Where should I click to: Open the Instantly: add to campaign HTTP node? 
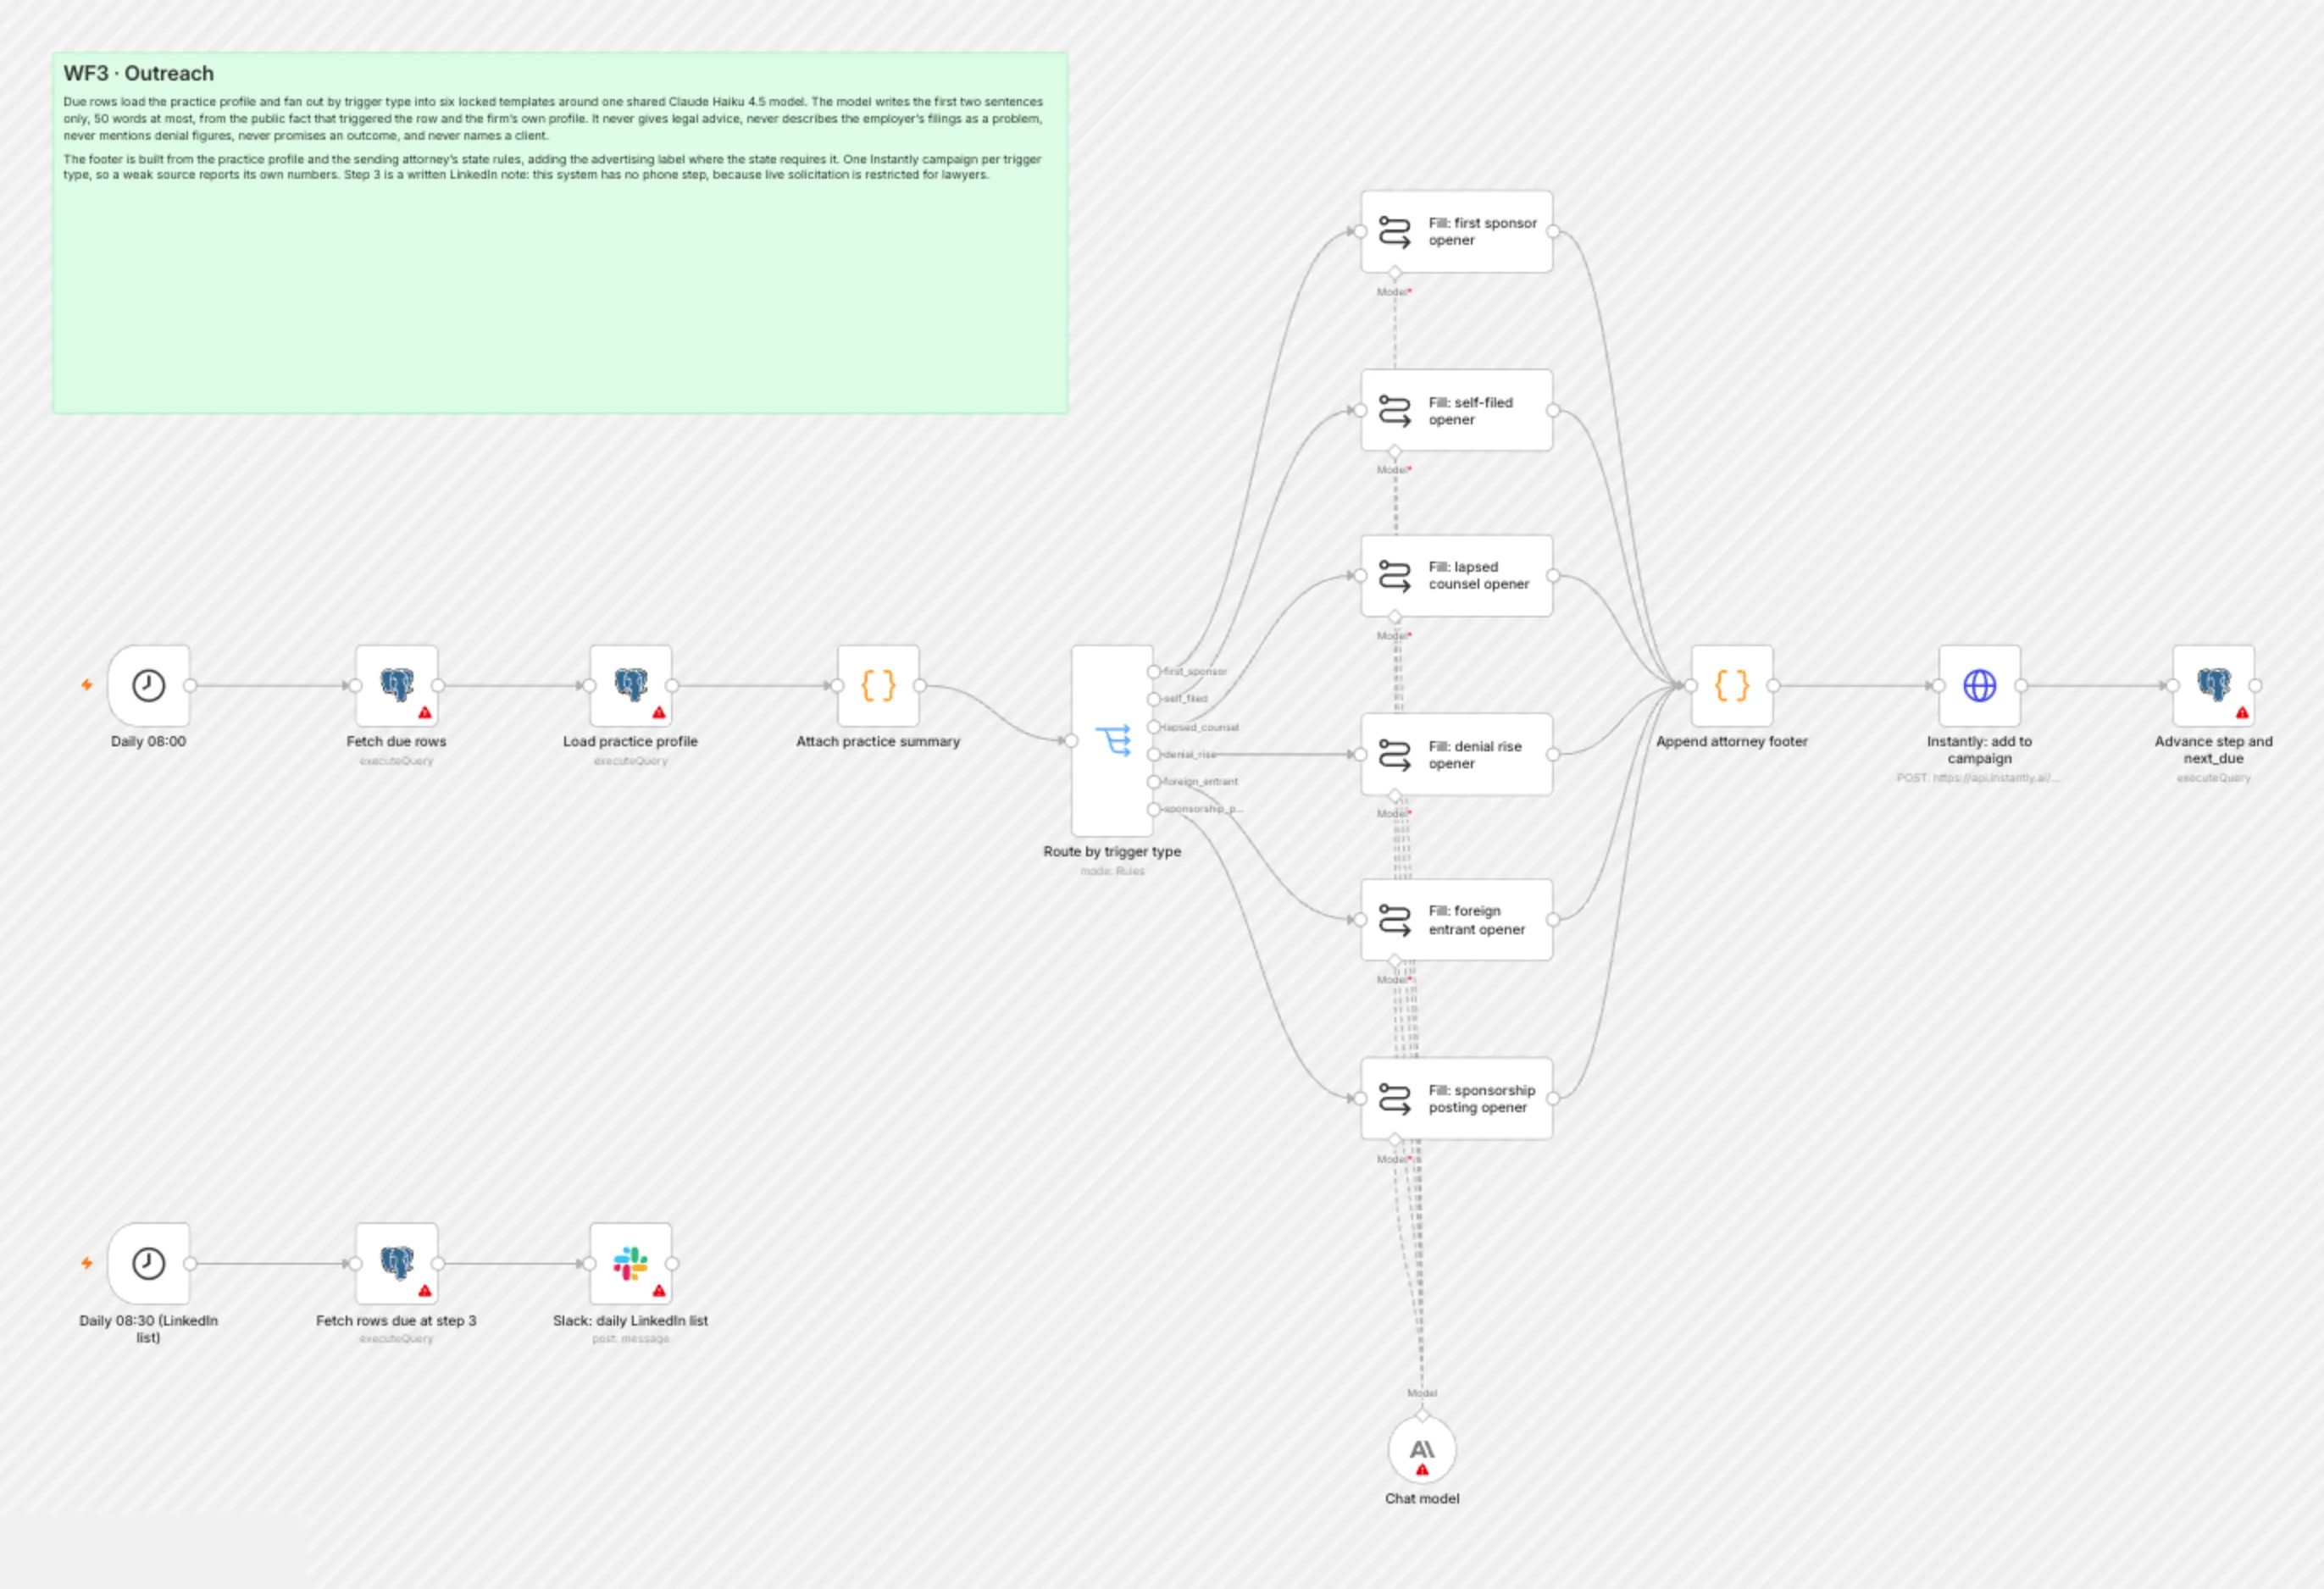tap(1979, 685)
